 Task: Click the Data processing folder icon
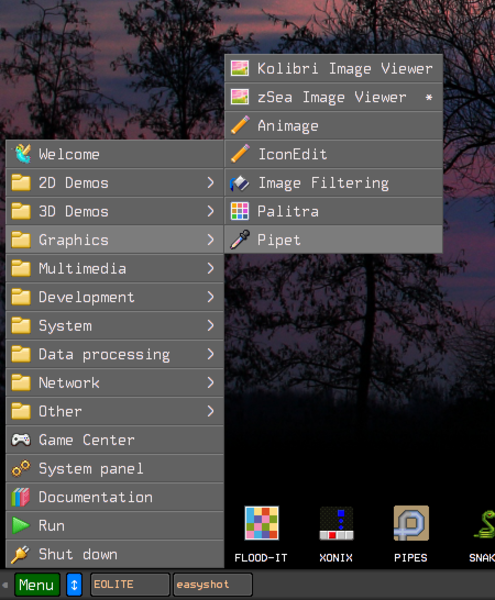click(x=21, y=354)
